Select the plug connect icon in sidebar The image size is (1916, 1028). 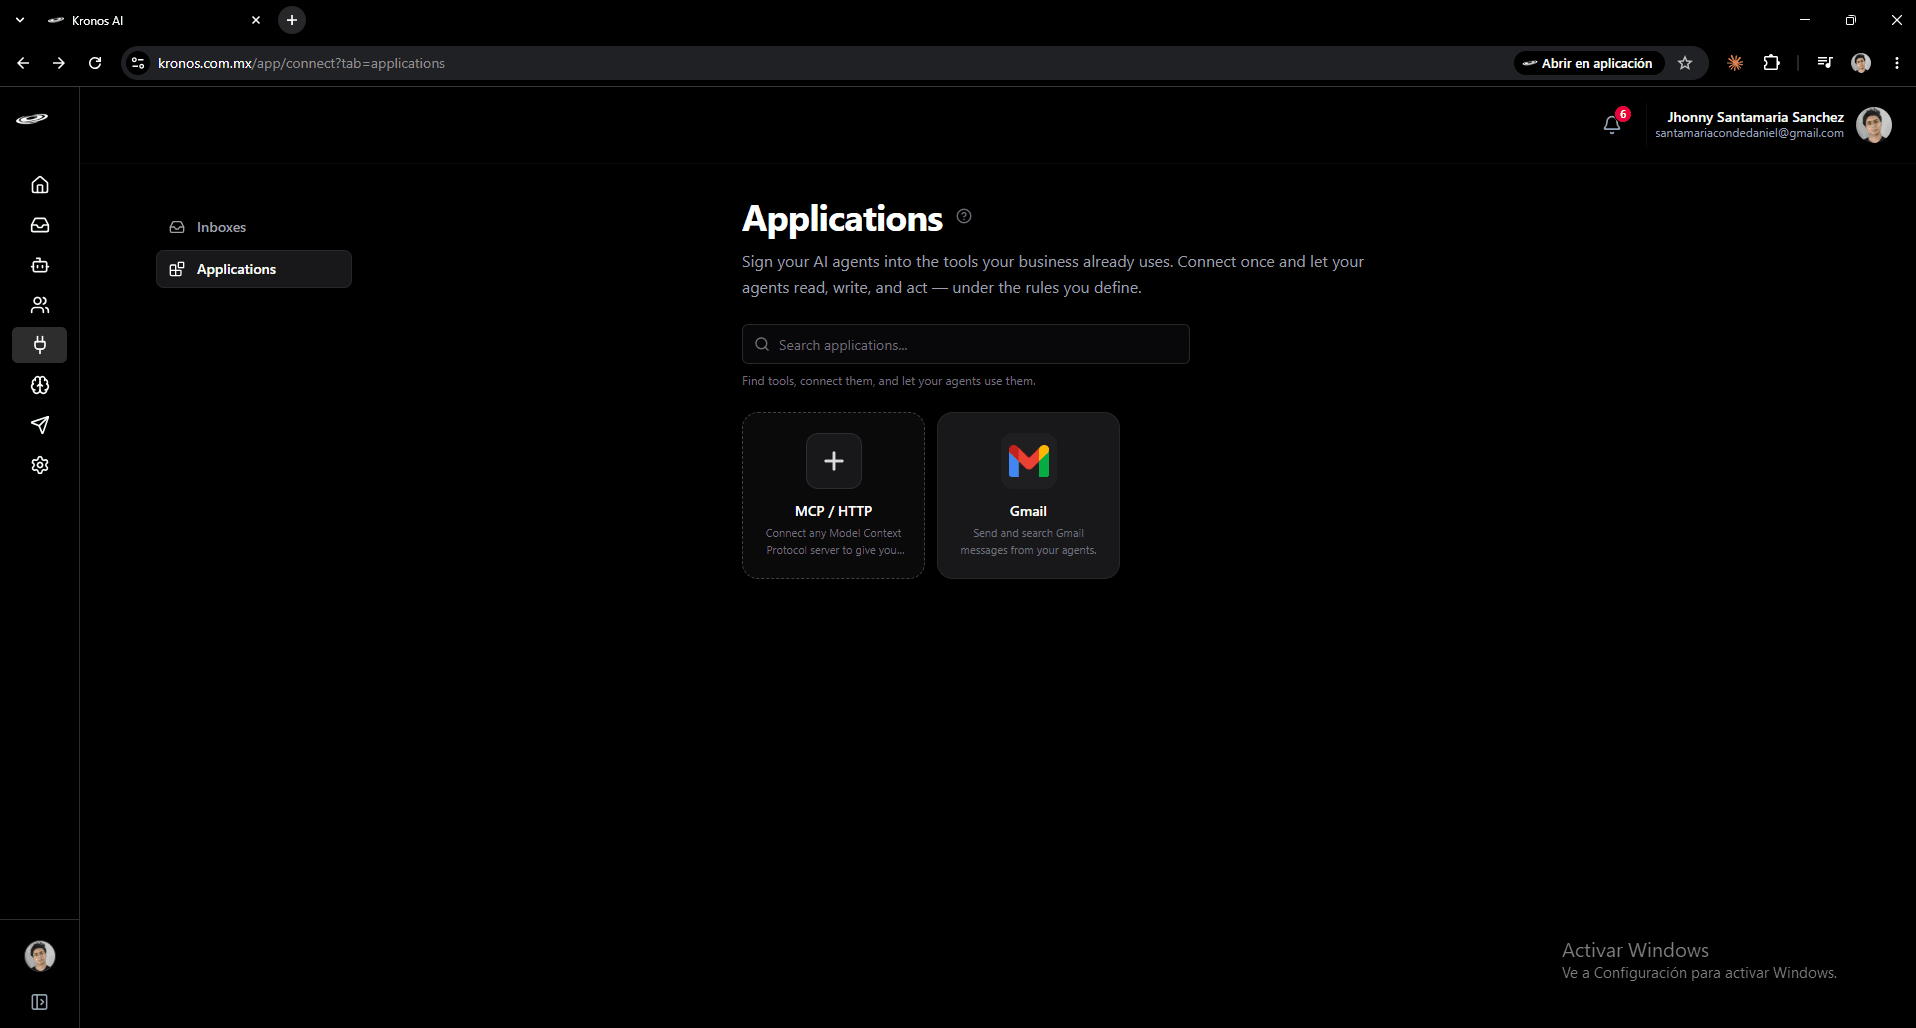point(40,345)
